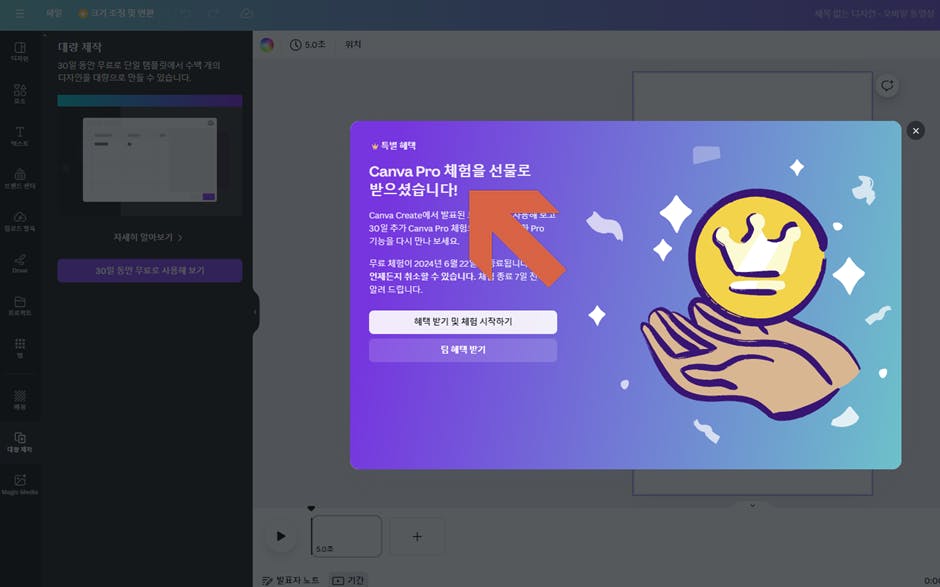
Task: Open the 요소 elements sidebar tab
Action: 20,94
